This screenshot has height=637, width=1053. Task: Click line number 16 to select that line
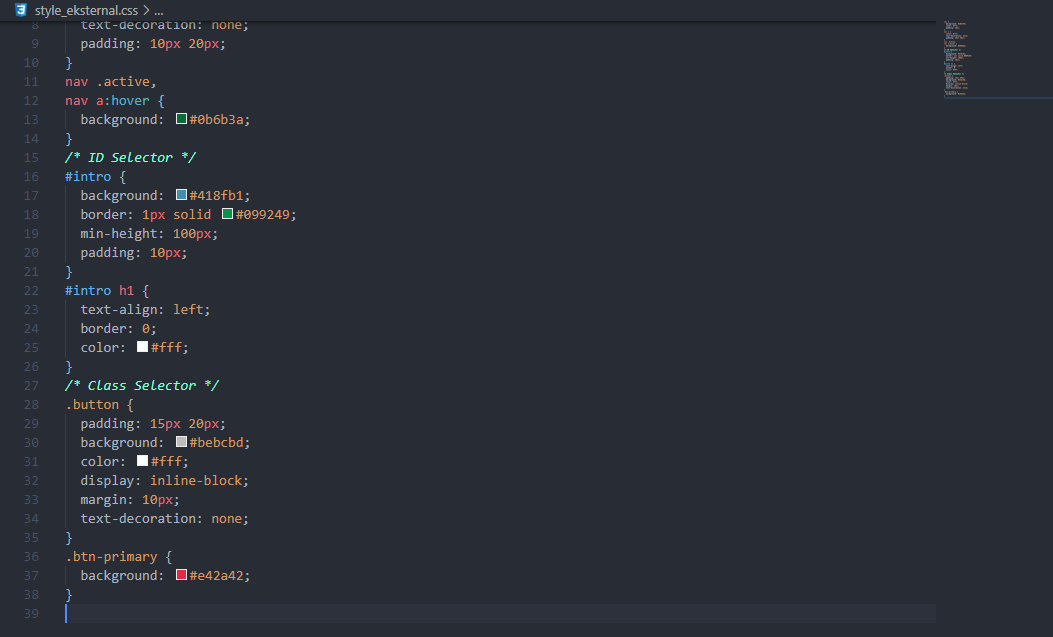point(30,176)
